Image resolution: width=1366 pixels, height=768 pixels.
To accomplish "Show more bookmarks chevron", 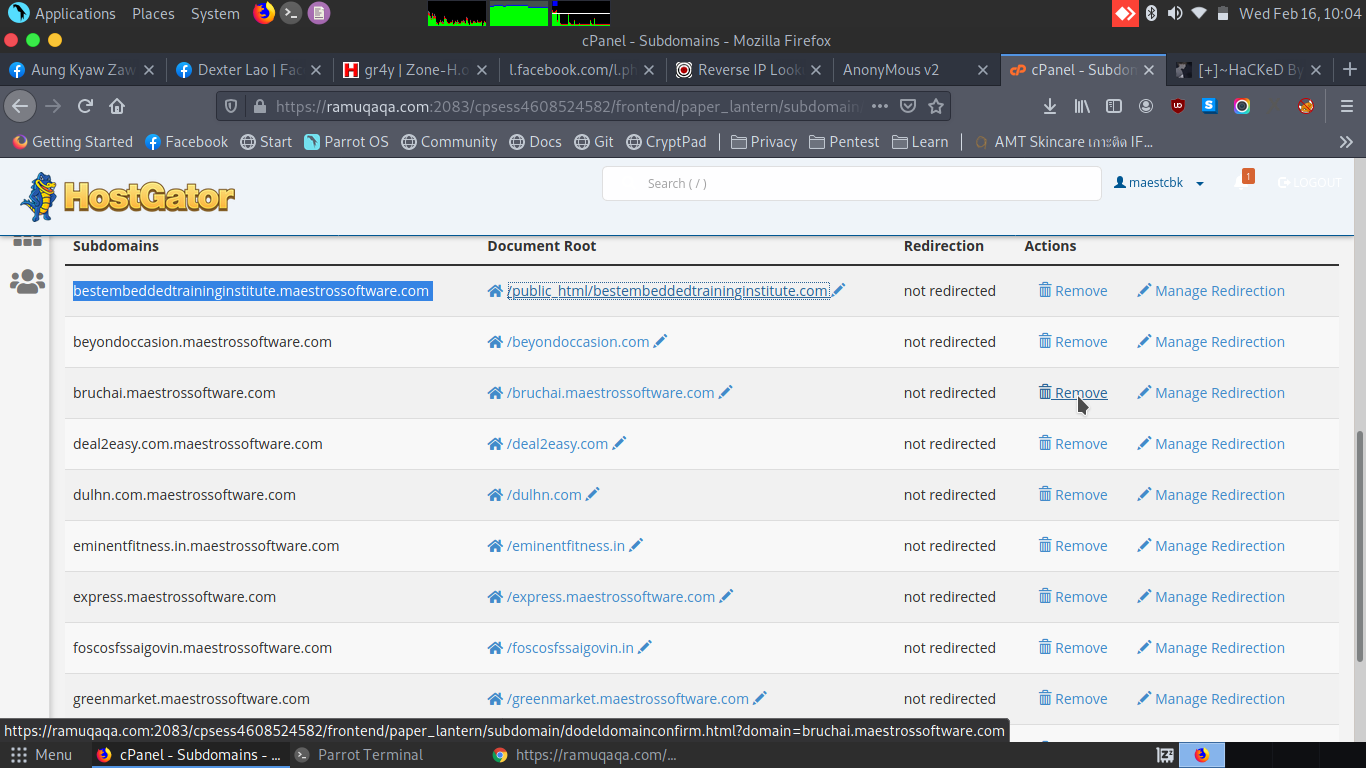I will [x=1346, y=142].
